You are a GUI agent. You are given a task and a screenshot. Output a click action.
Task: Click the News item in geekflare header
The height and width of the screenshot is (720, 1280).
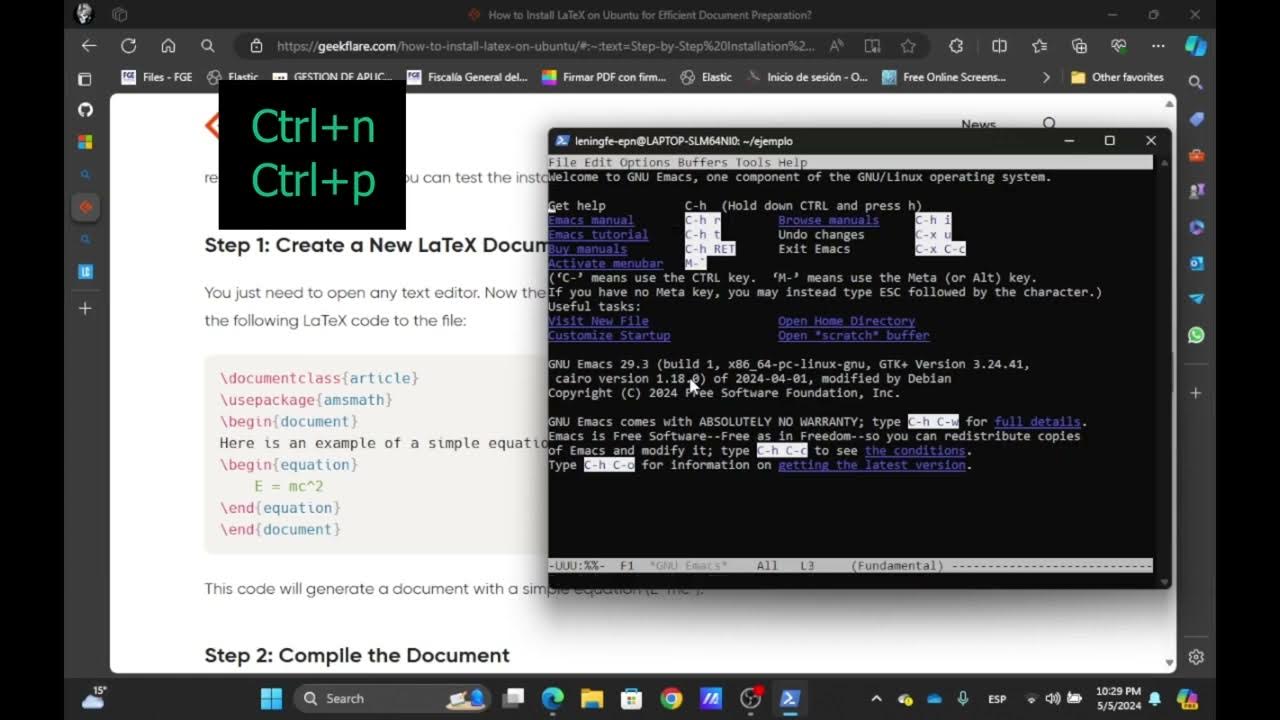[978, 124]
